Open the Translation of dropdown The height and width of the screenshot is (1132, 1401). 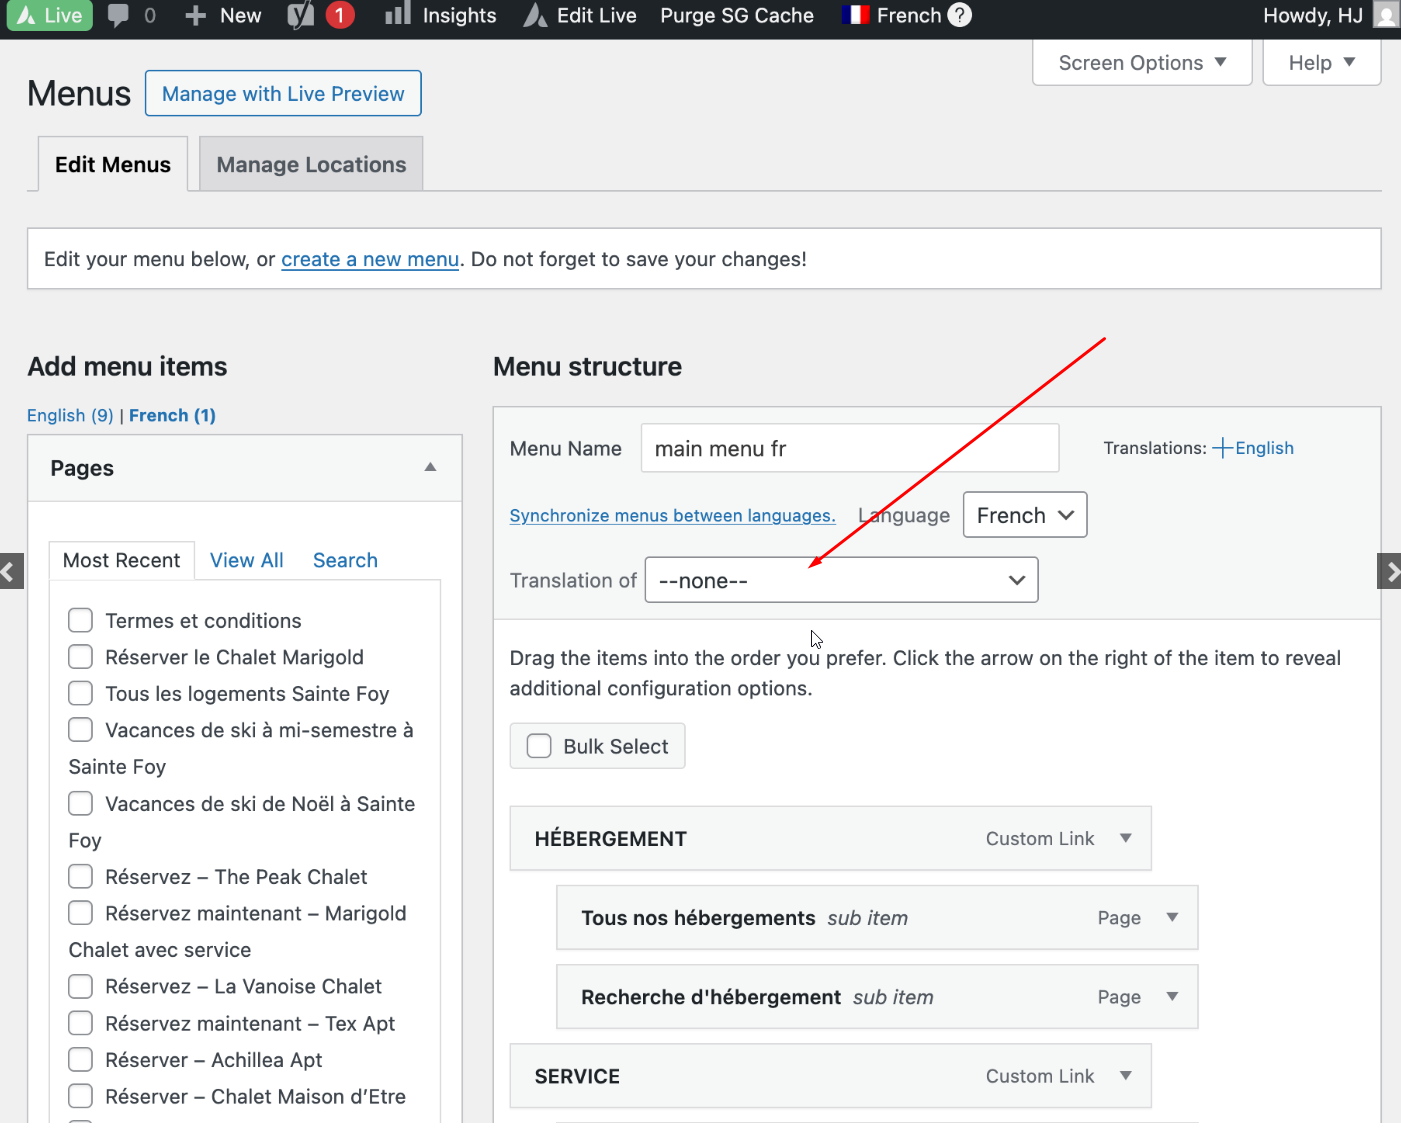point(841,580)
